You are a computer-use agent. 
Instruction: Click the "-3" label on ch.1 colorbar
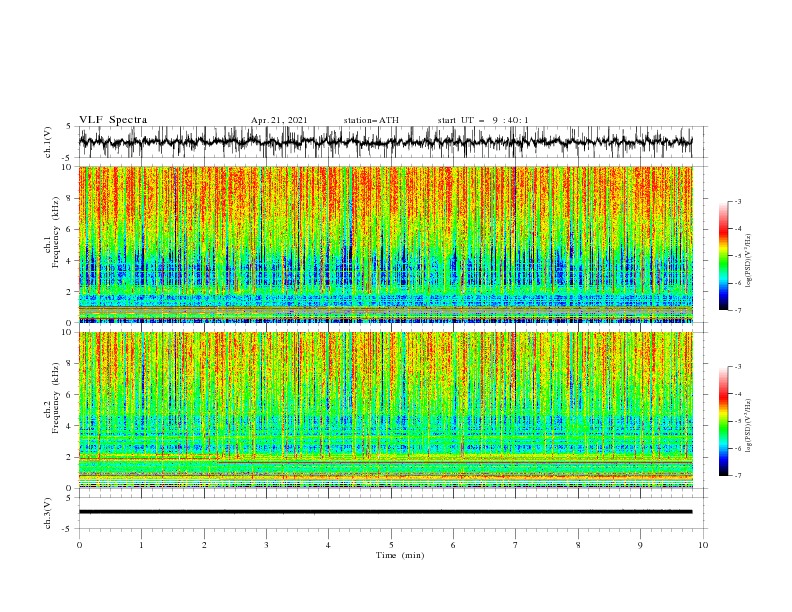pyautogui.click(x=738, y=201)
